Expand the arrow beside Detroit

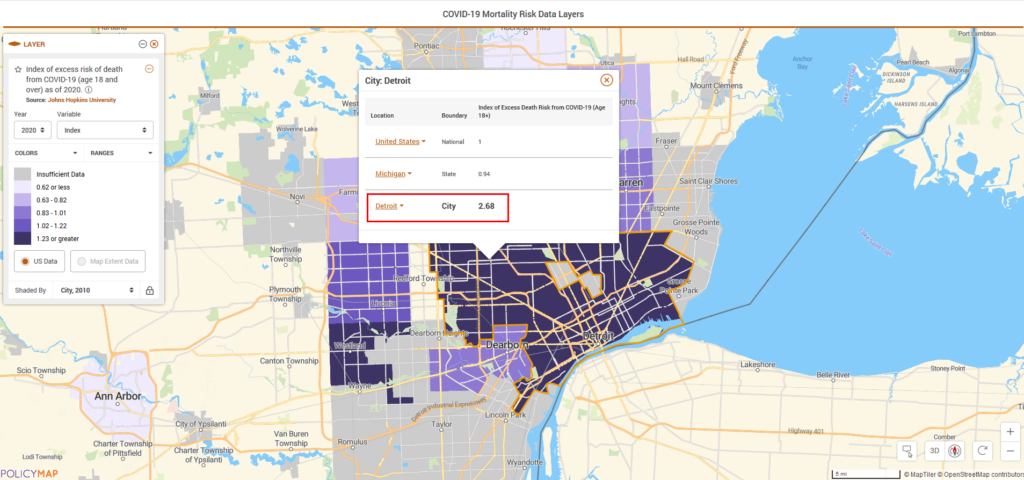(x=402, y=206)
